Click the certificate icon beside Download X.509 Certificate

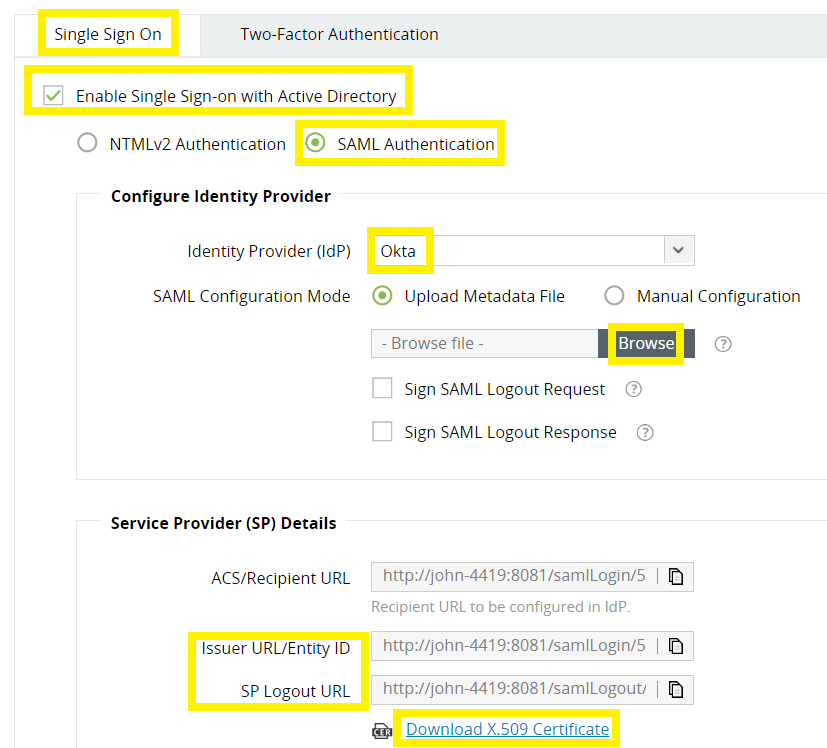(x=381, y=731)
